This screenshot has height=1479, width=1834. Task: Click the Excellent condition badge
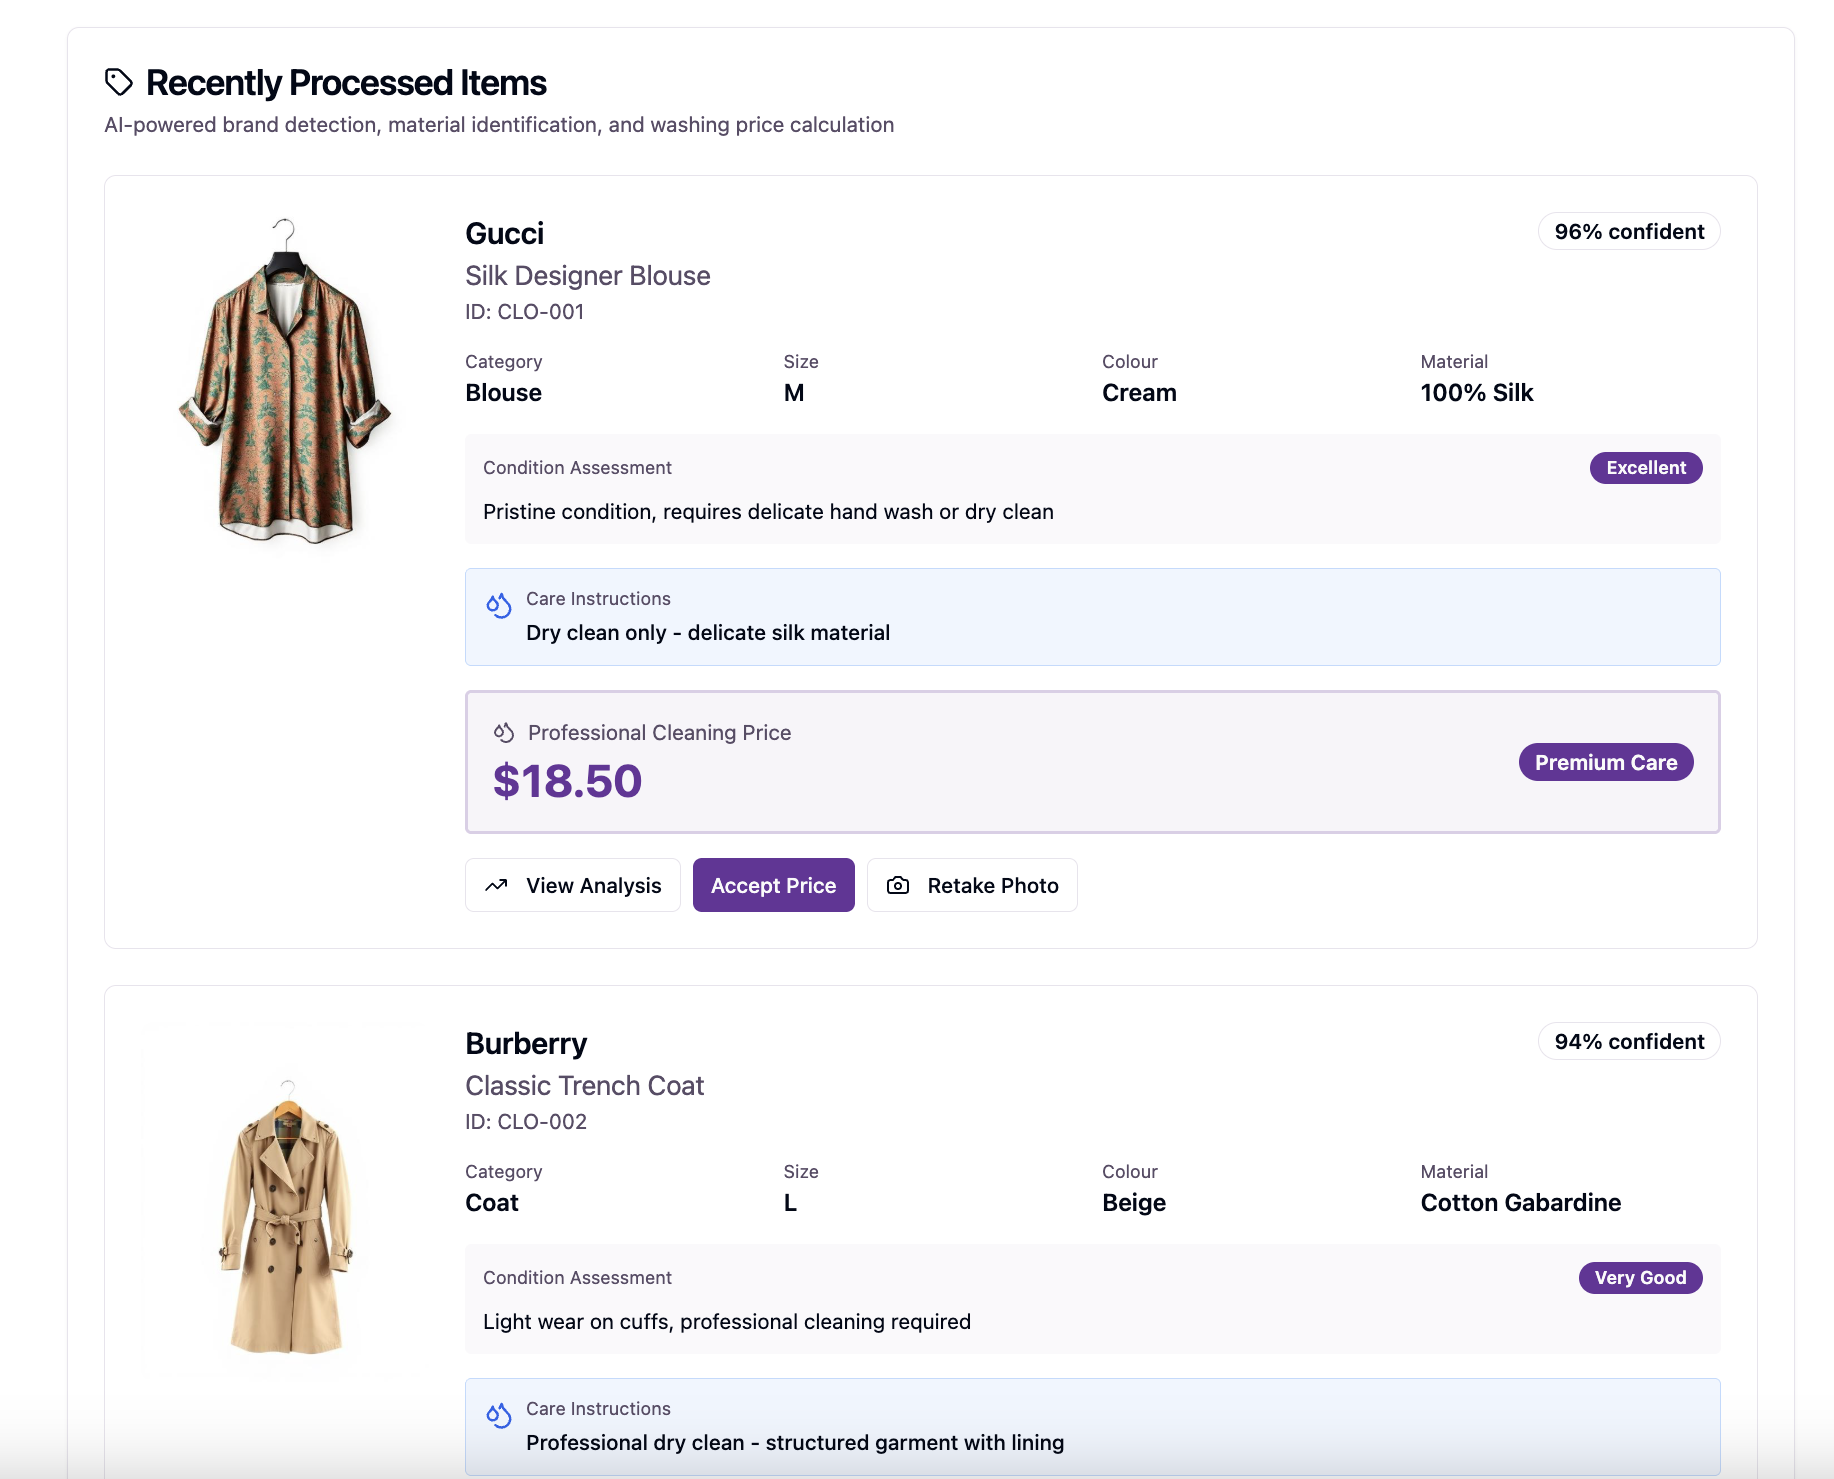1646,468
